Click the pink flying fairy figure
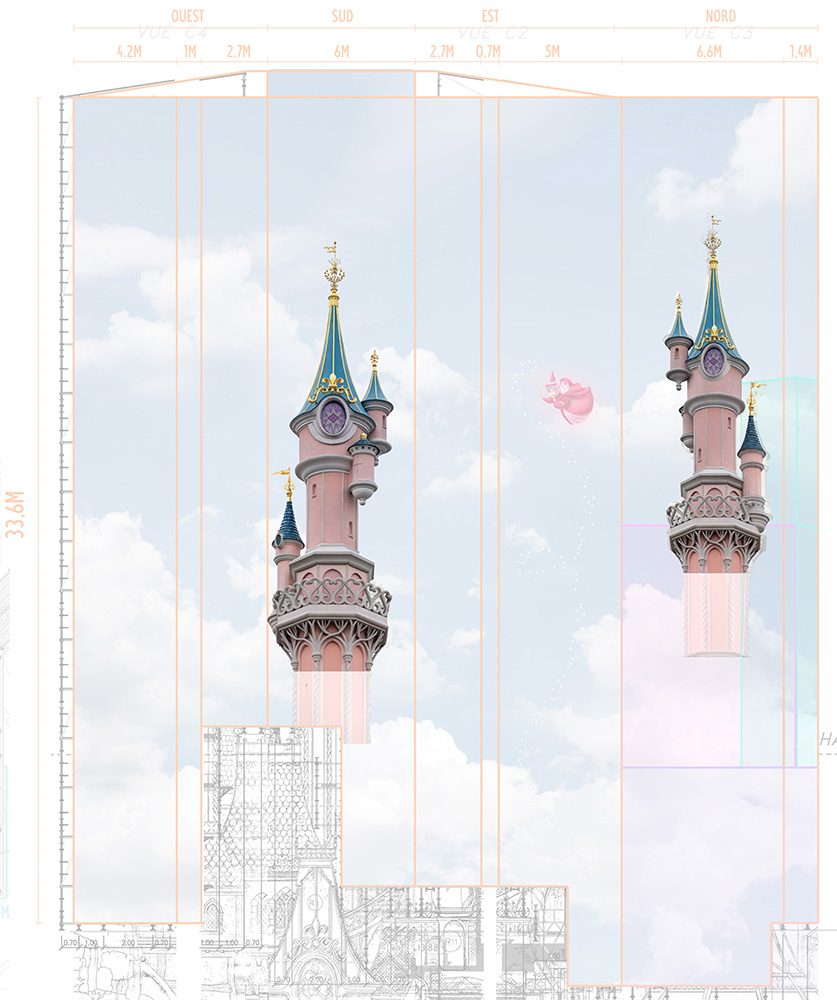Screen dimensions: 837x1000 569,397
